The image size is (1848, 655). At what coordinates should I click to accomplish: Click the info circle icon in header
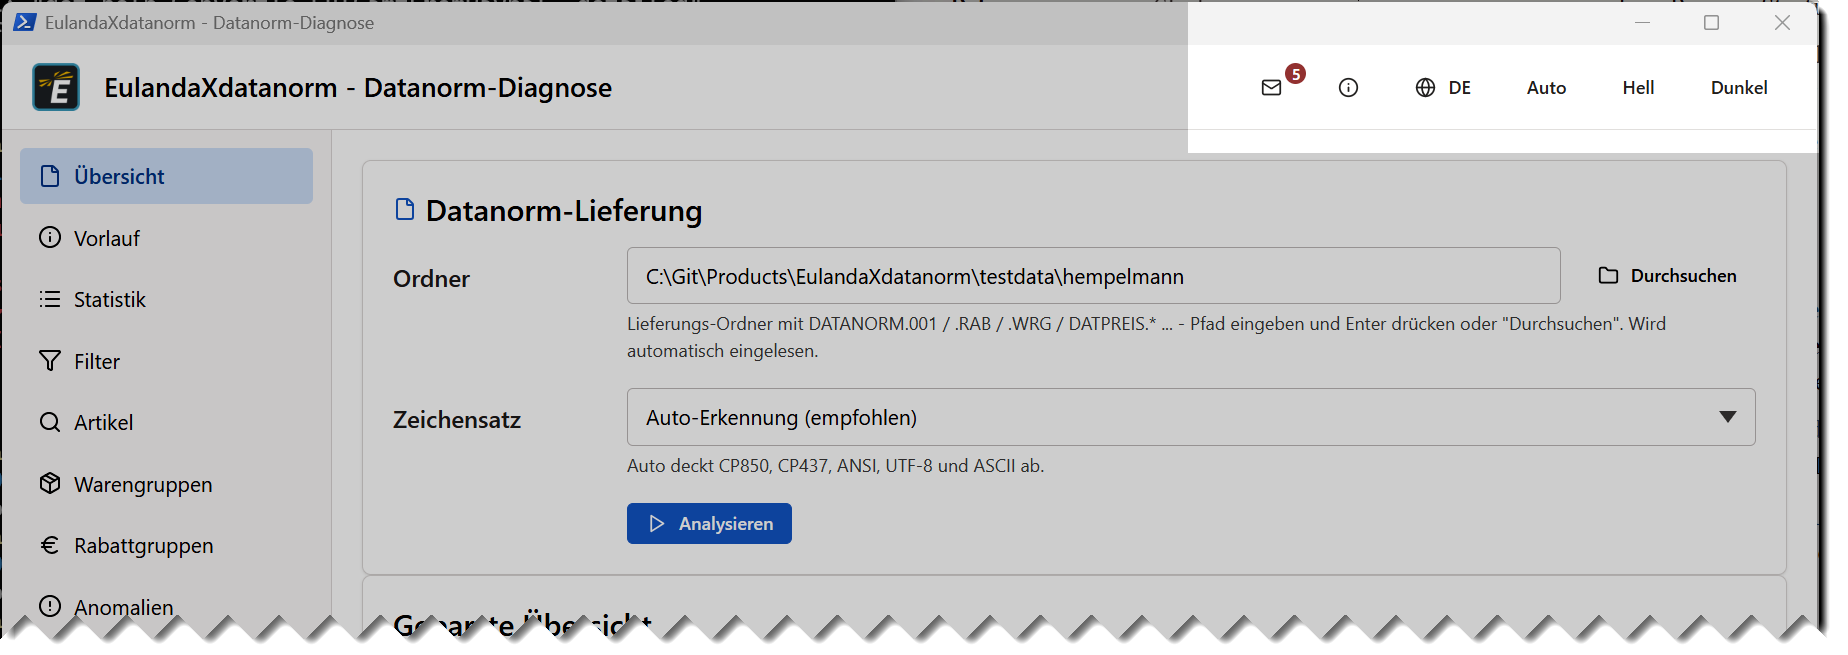tap(1348, 88)
